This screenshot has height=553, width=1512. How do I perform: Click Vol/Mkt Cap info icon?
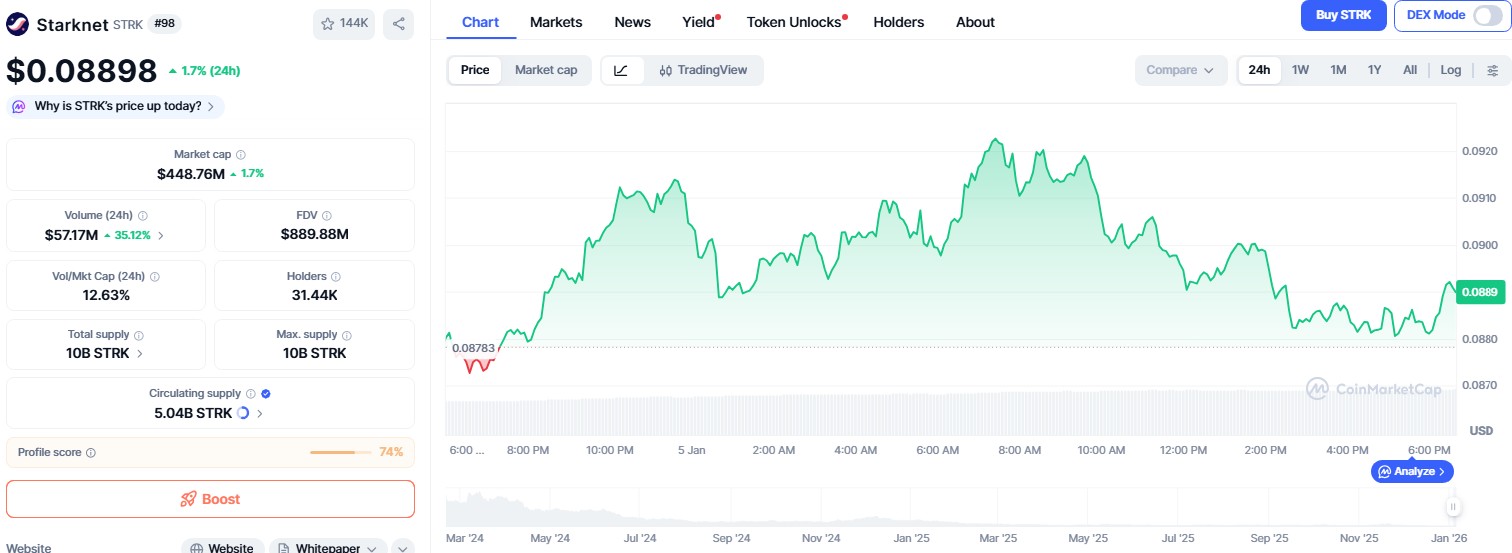click(154, 277)
